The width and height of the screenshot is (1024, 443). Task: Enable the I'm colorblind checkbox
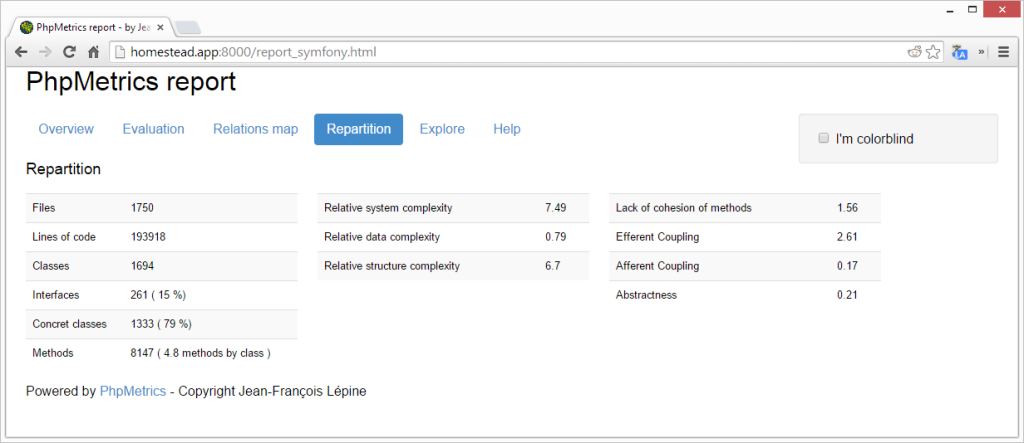[x=824, y=138]
